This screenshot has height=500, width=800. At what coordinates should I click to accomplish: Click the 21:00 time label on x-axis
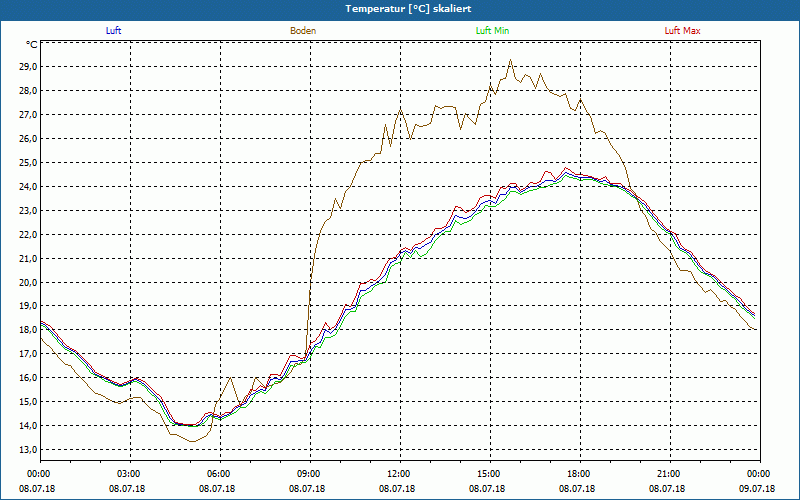pos(670,474)
